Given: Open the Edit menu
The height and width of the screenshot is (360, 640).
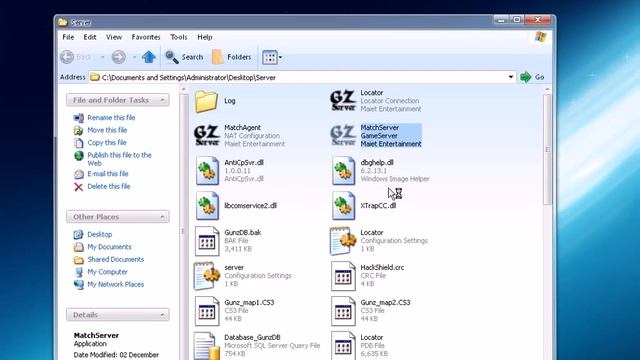Looking at the screenshot, I should click(x=90, y=37).
